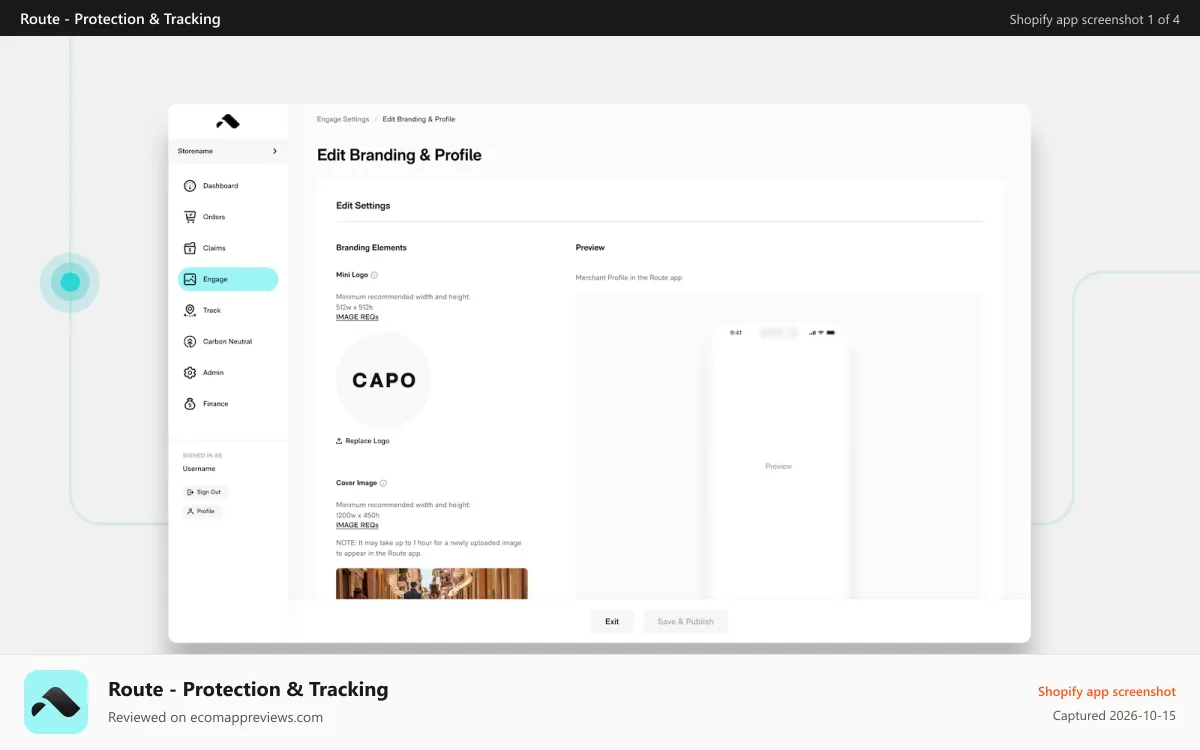Click the Replace Logo upload button
Viewport: 1200px width, 750px height.
363,441
